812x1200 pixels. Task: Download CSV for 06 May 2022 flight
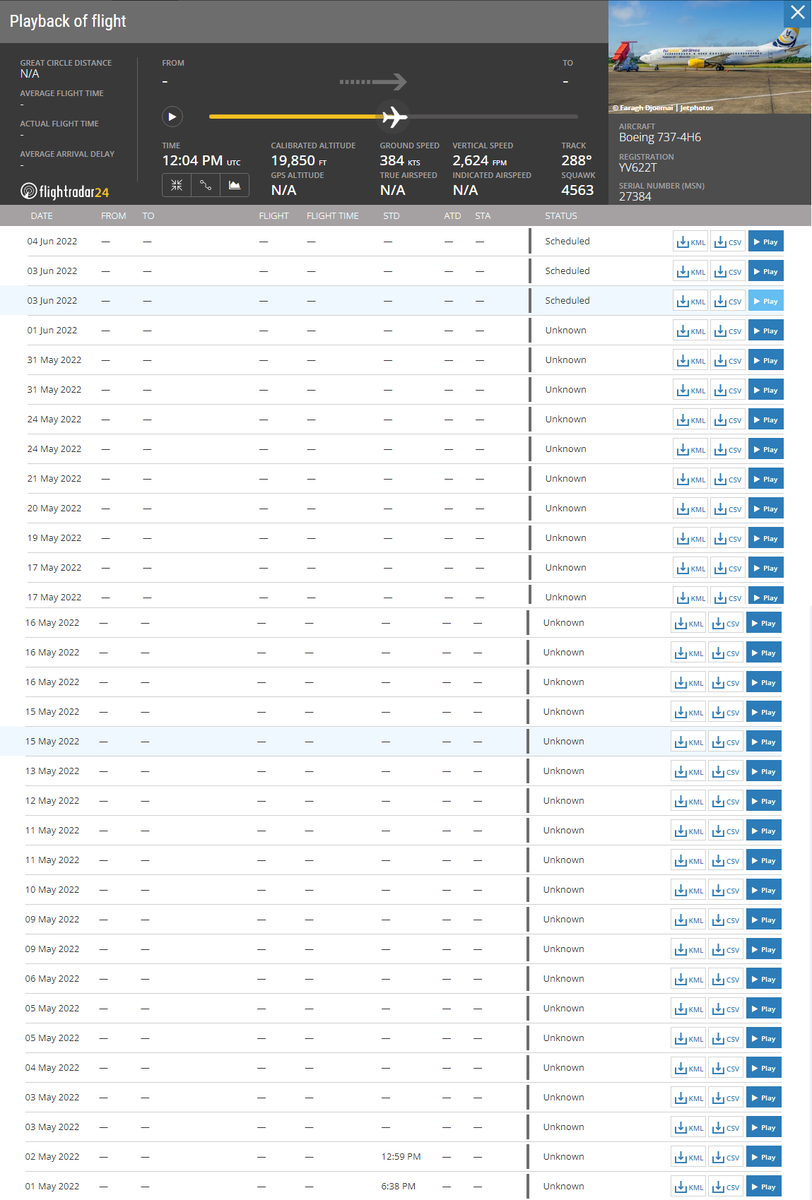[x=726, y=979]
